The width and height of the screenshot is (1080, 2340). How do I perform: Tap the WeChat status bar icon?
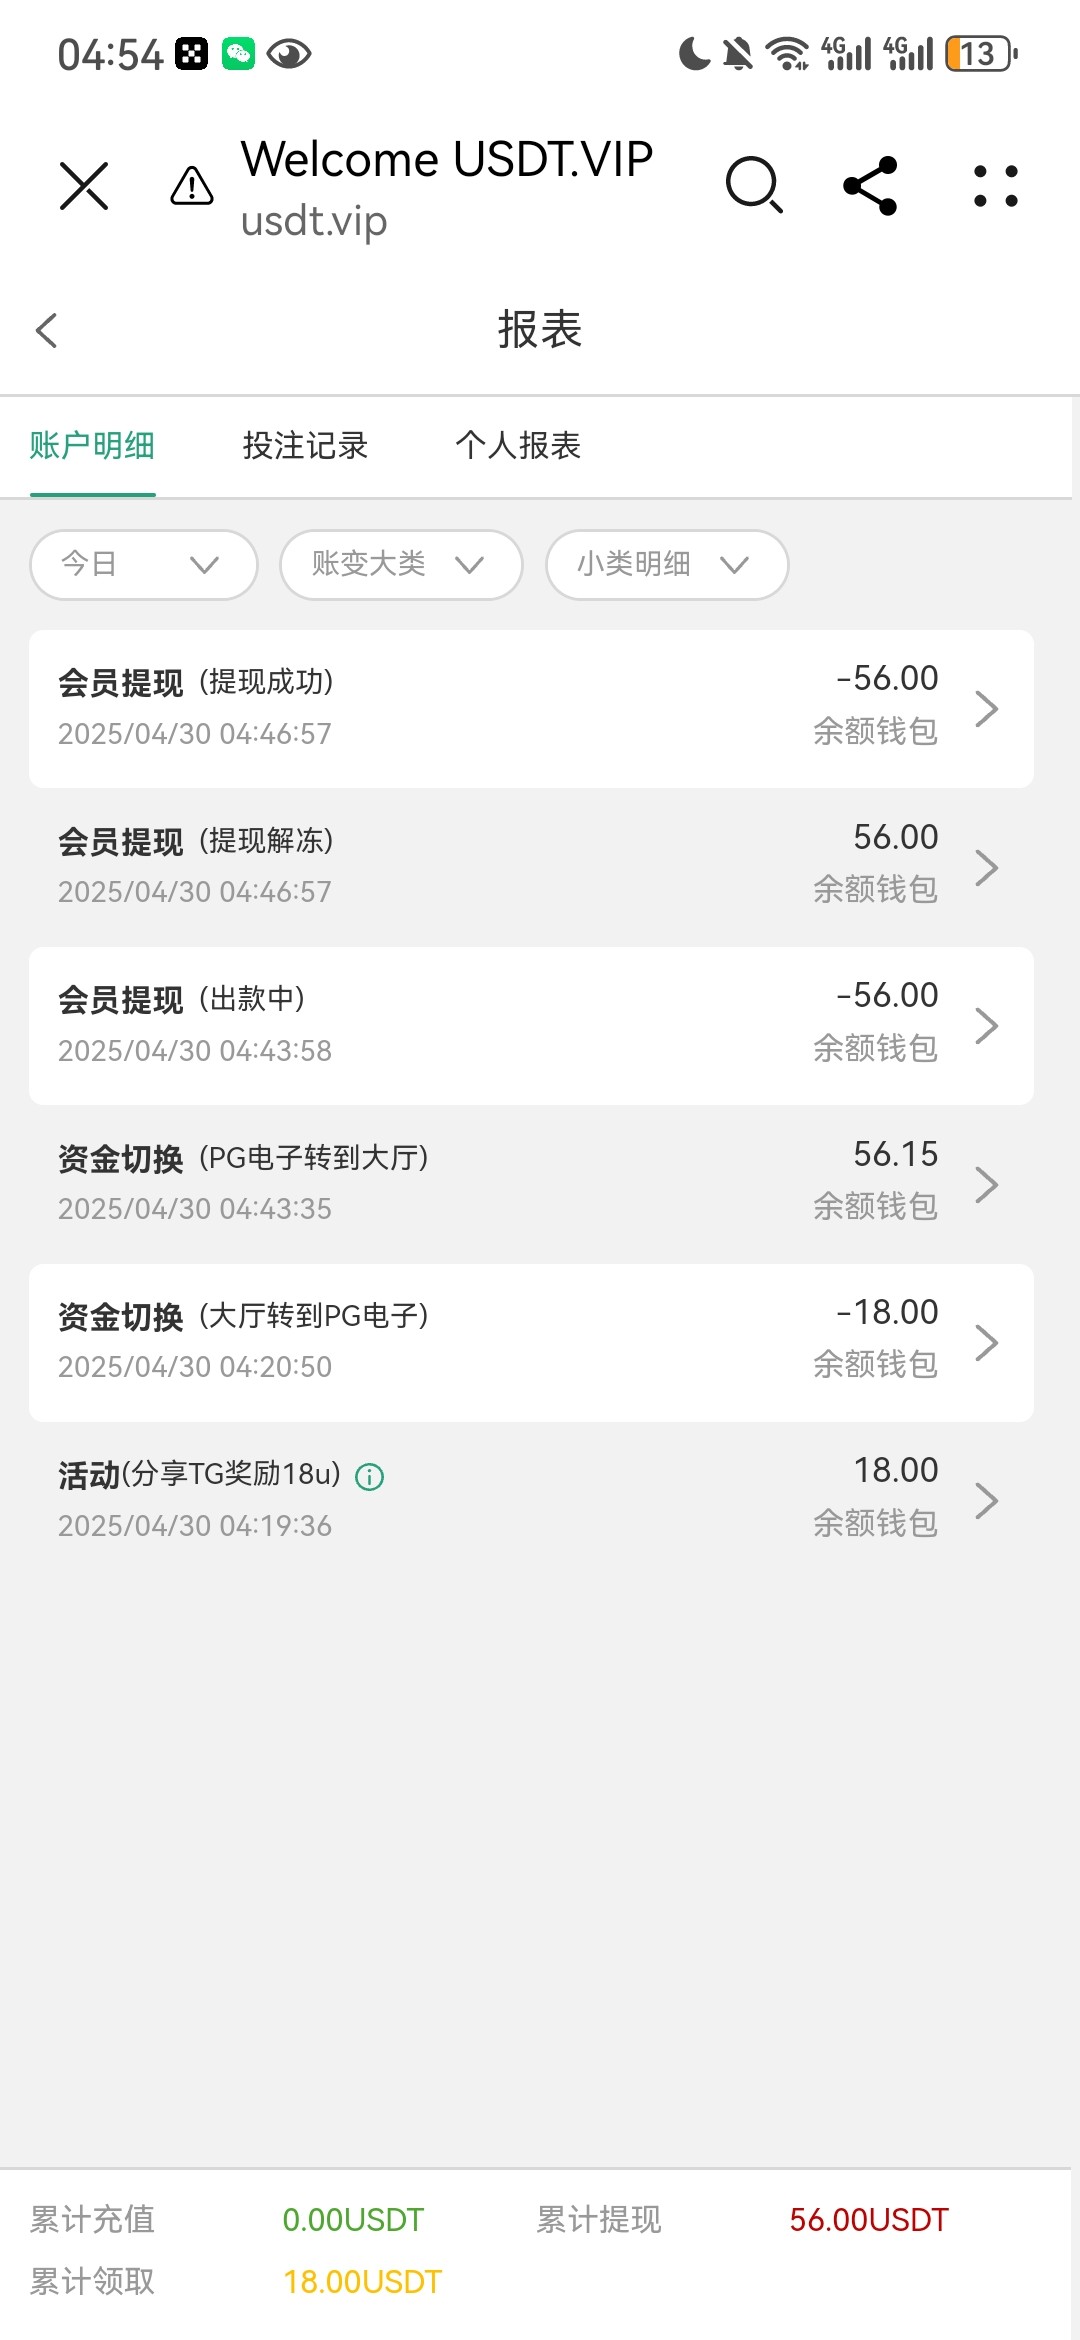(x=238, y=54)
